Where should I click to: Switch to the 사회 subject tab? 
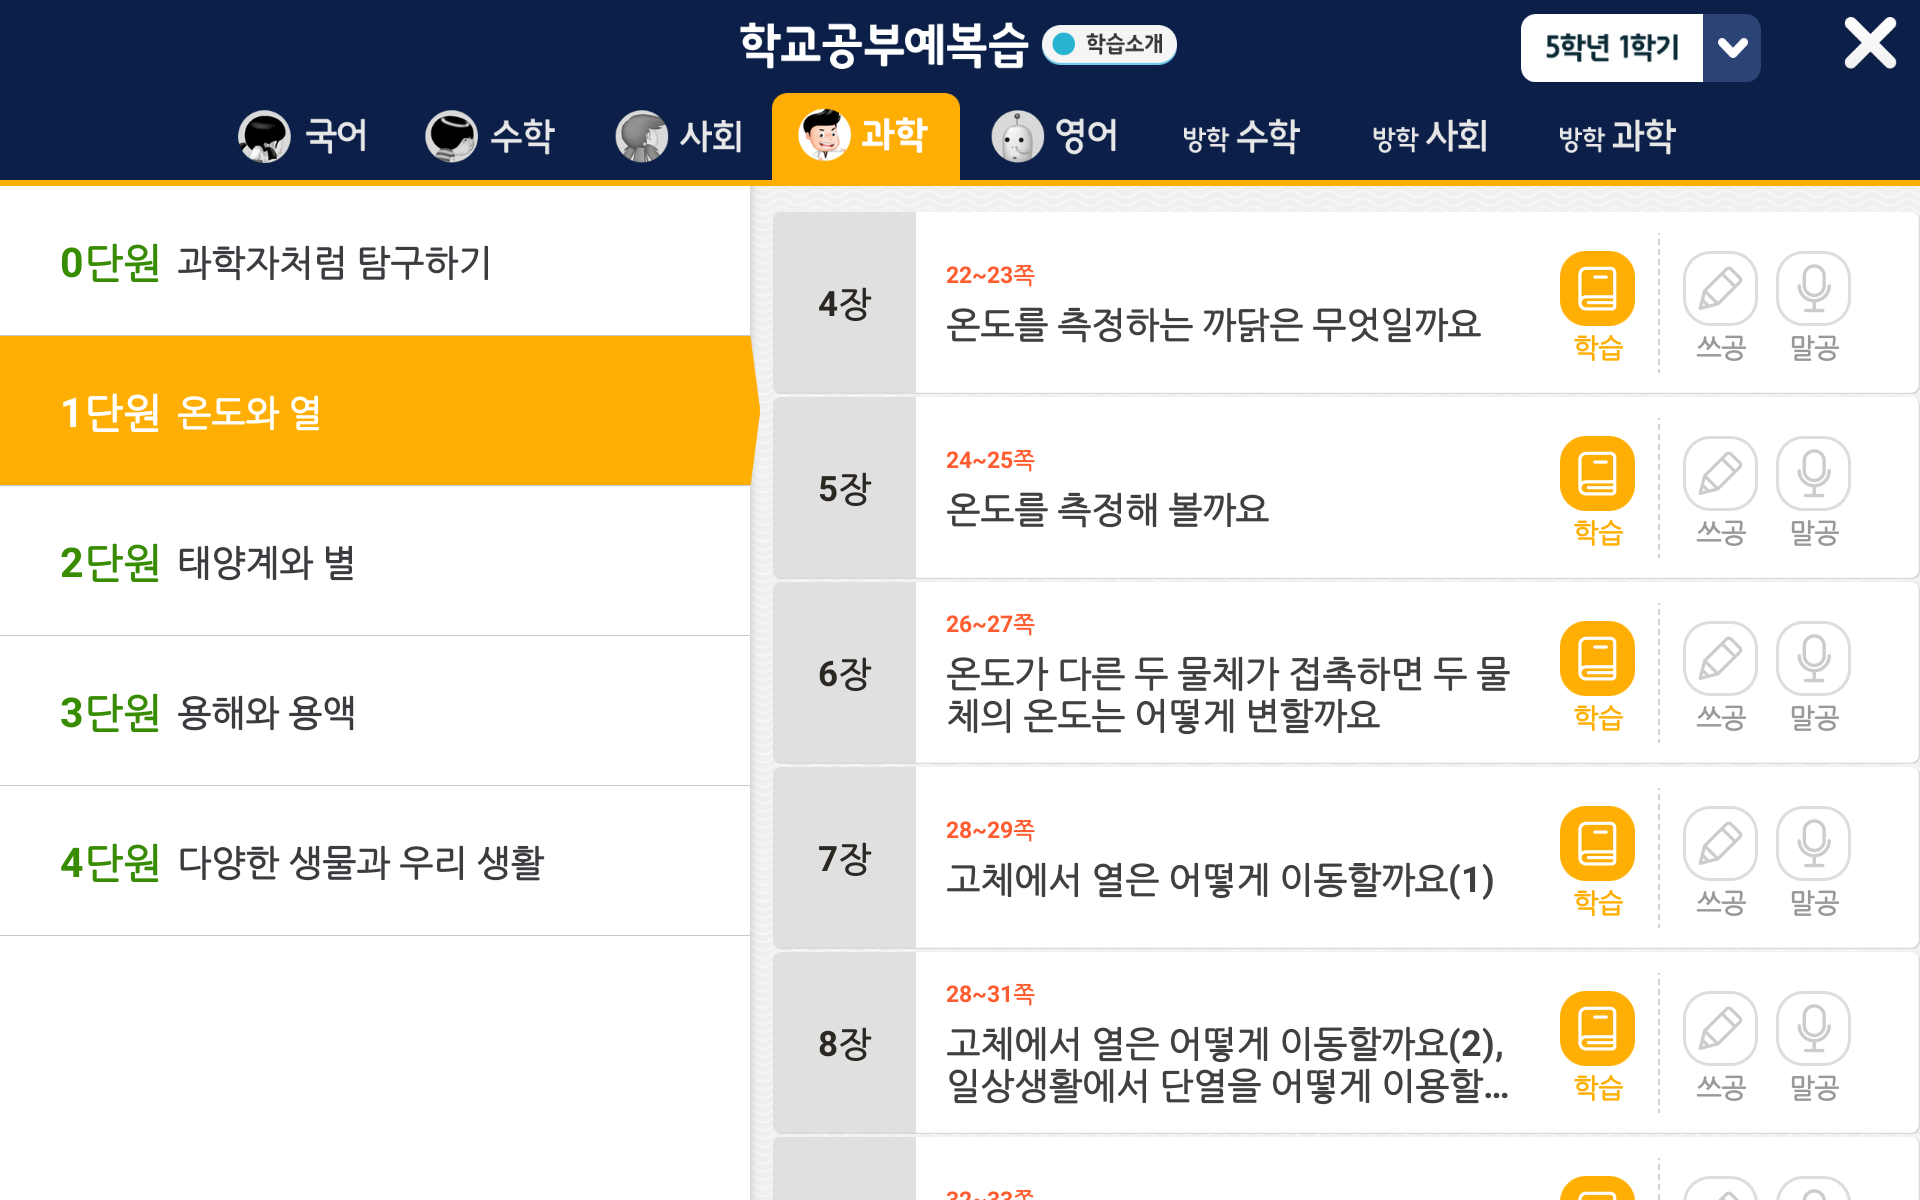[679, 136]
